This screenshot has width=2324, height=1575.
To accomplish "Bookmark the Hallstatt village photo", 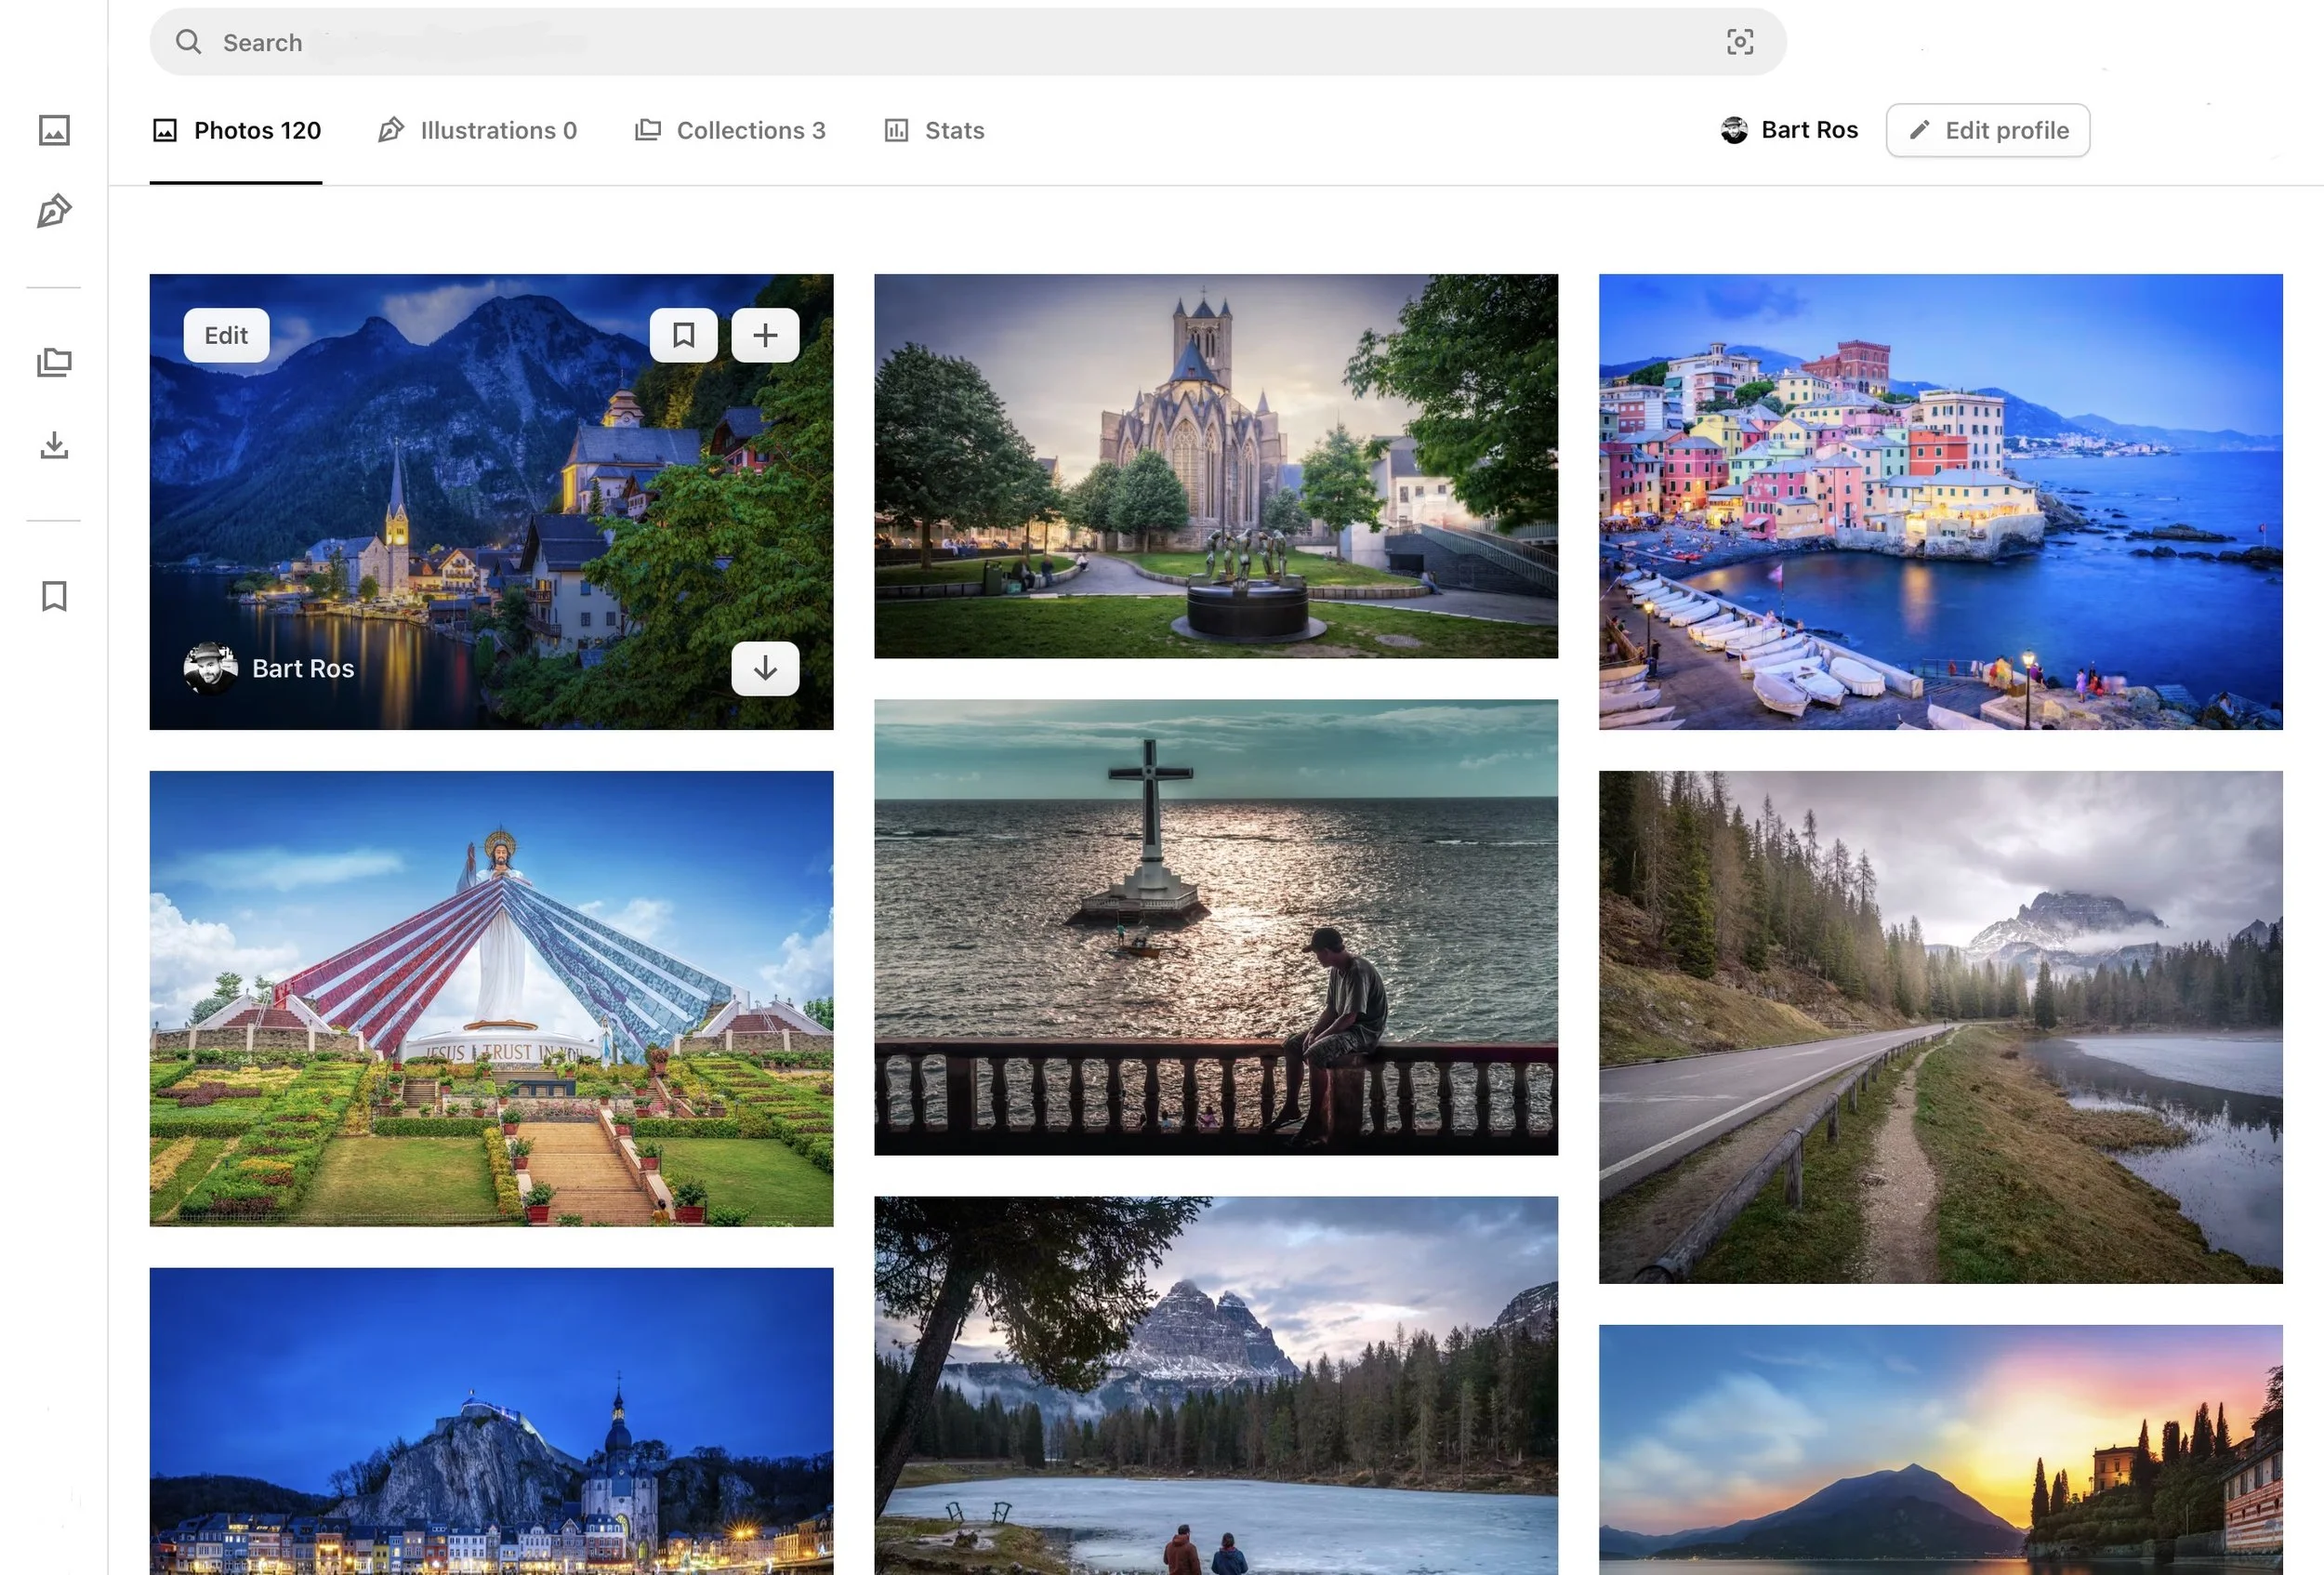I will (683, 335).
